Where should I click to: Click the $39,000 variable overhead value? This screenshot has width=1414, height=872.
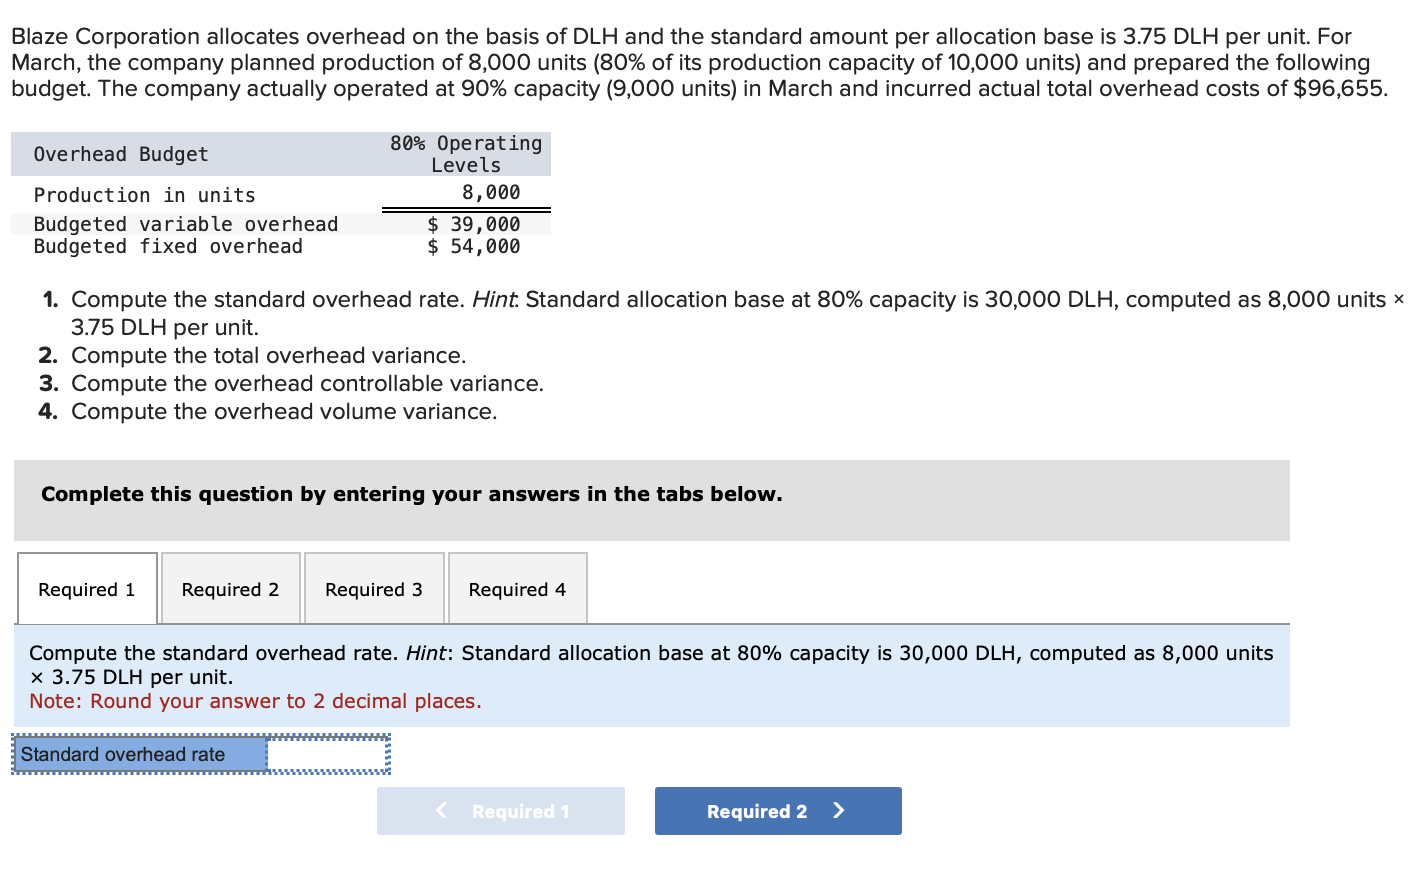474,224
